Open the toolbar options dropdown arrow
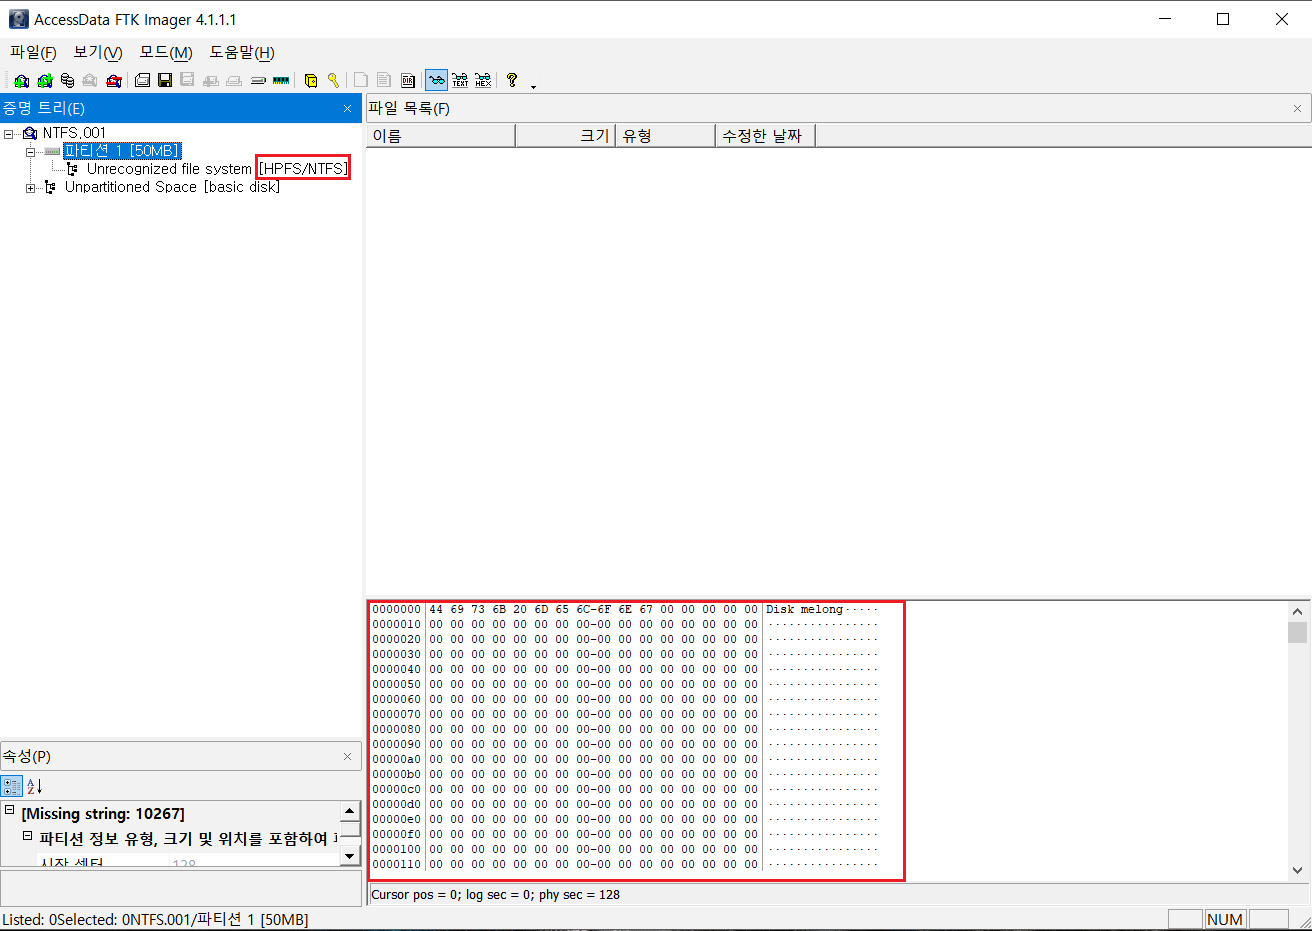Screen dimensions: 1312x931 coord(533,86)
